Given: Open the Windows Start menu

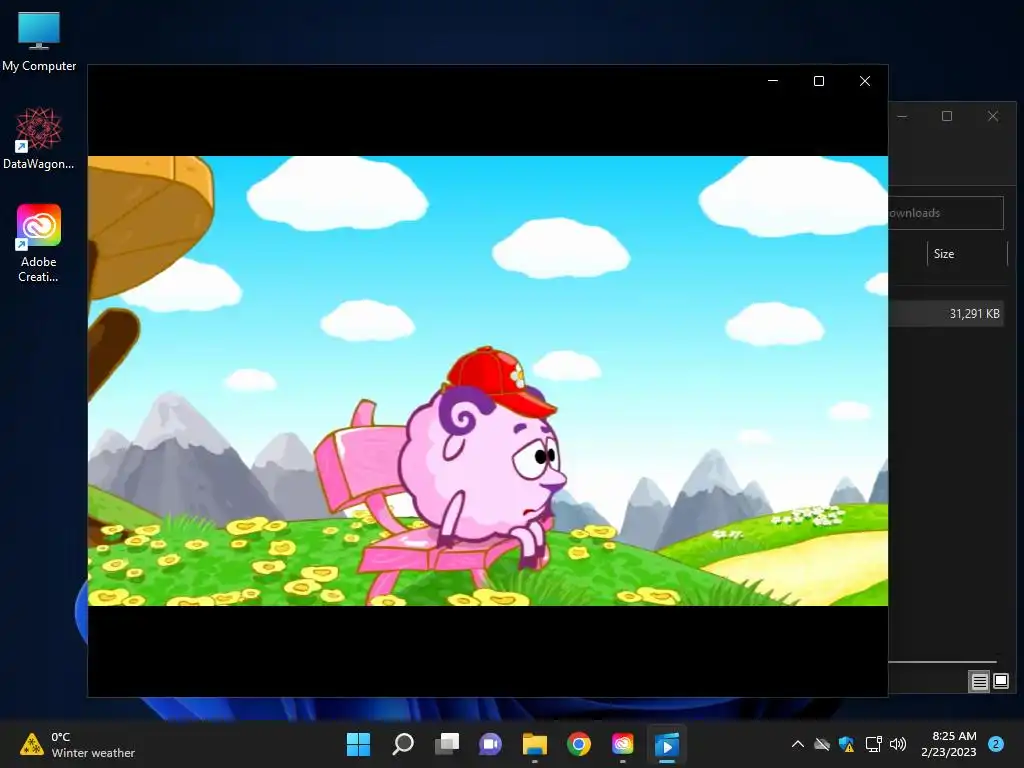Looking at the screenshot, I should pyautogui.click(x=358, y=744).
